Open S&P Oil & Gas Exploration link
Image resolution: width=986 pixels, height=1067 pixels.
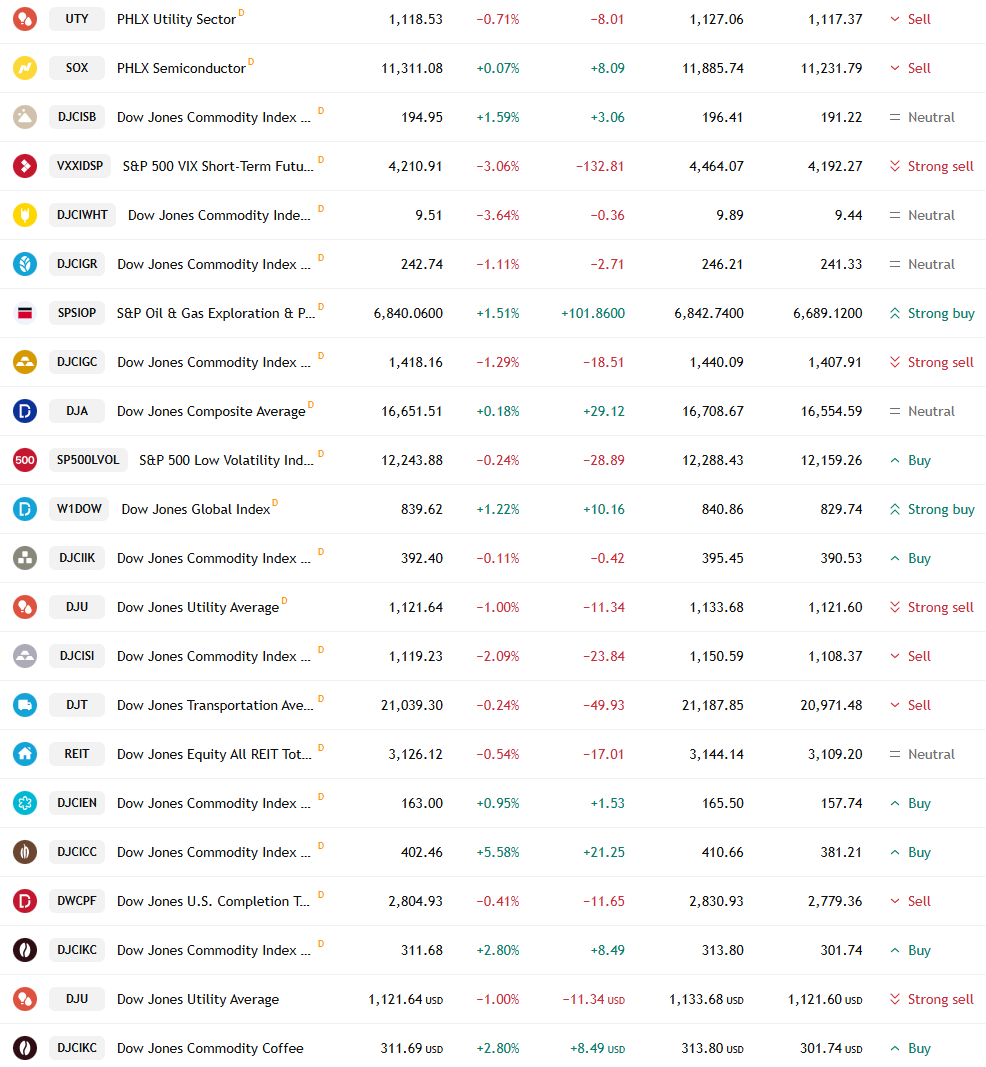tap(216, 313)
